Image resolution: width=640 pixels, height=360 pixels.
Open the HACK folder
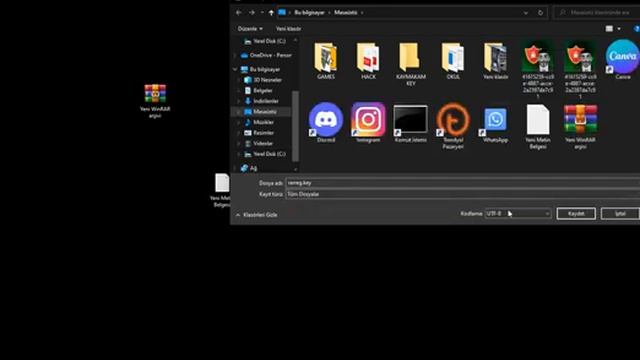point(368,60)
